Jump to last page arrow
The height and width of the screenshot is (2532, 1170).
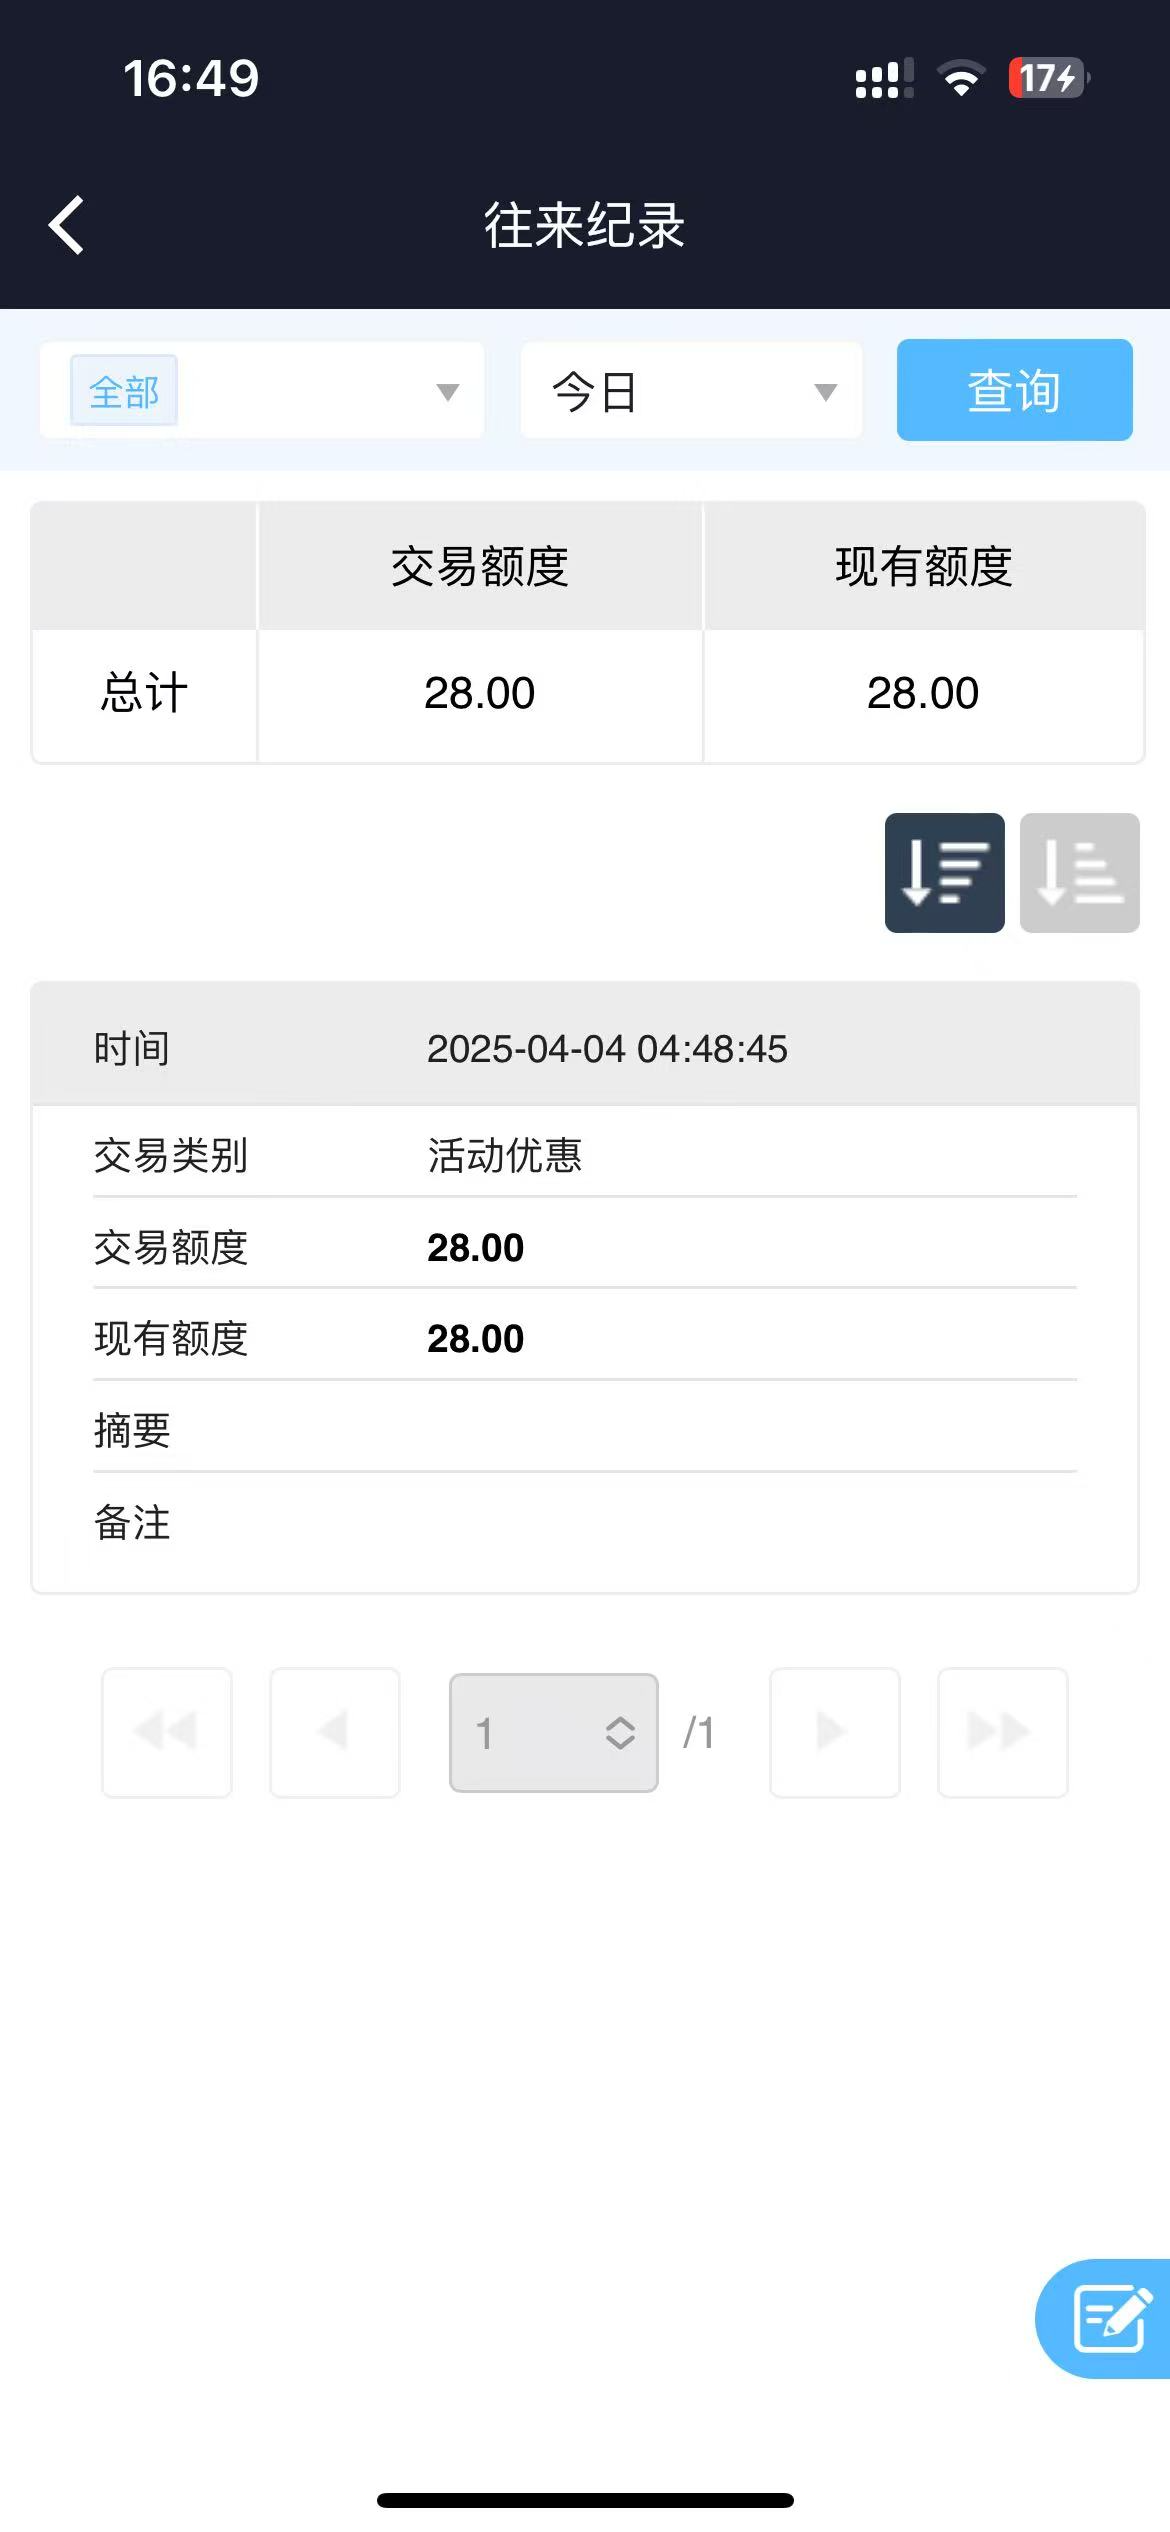tap(1002, 1732)
